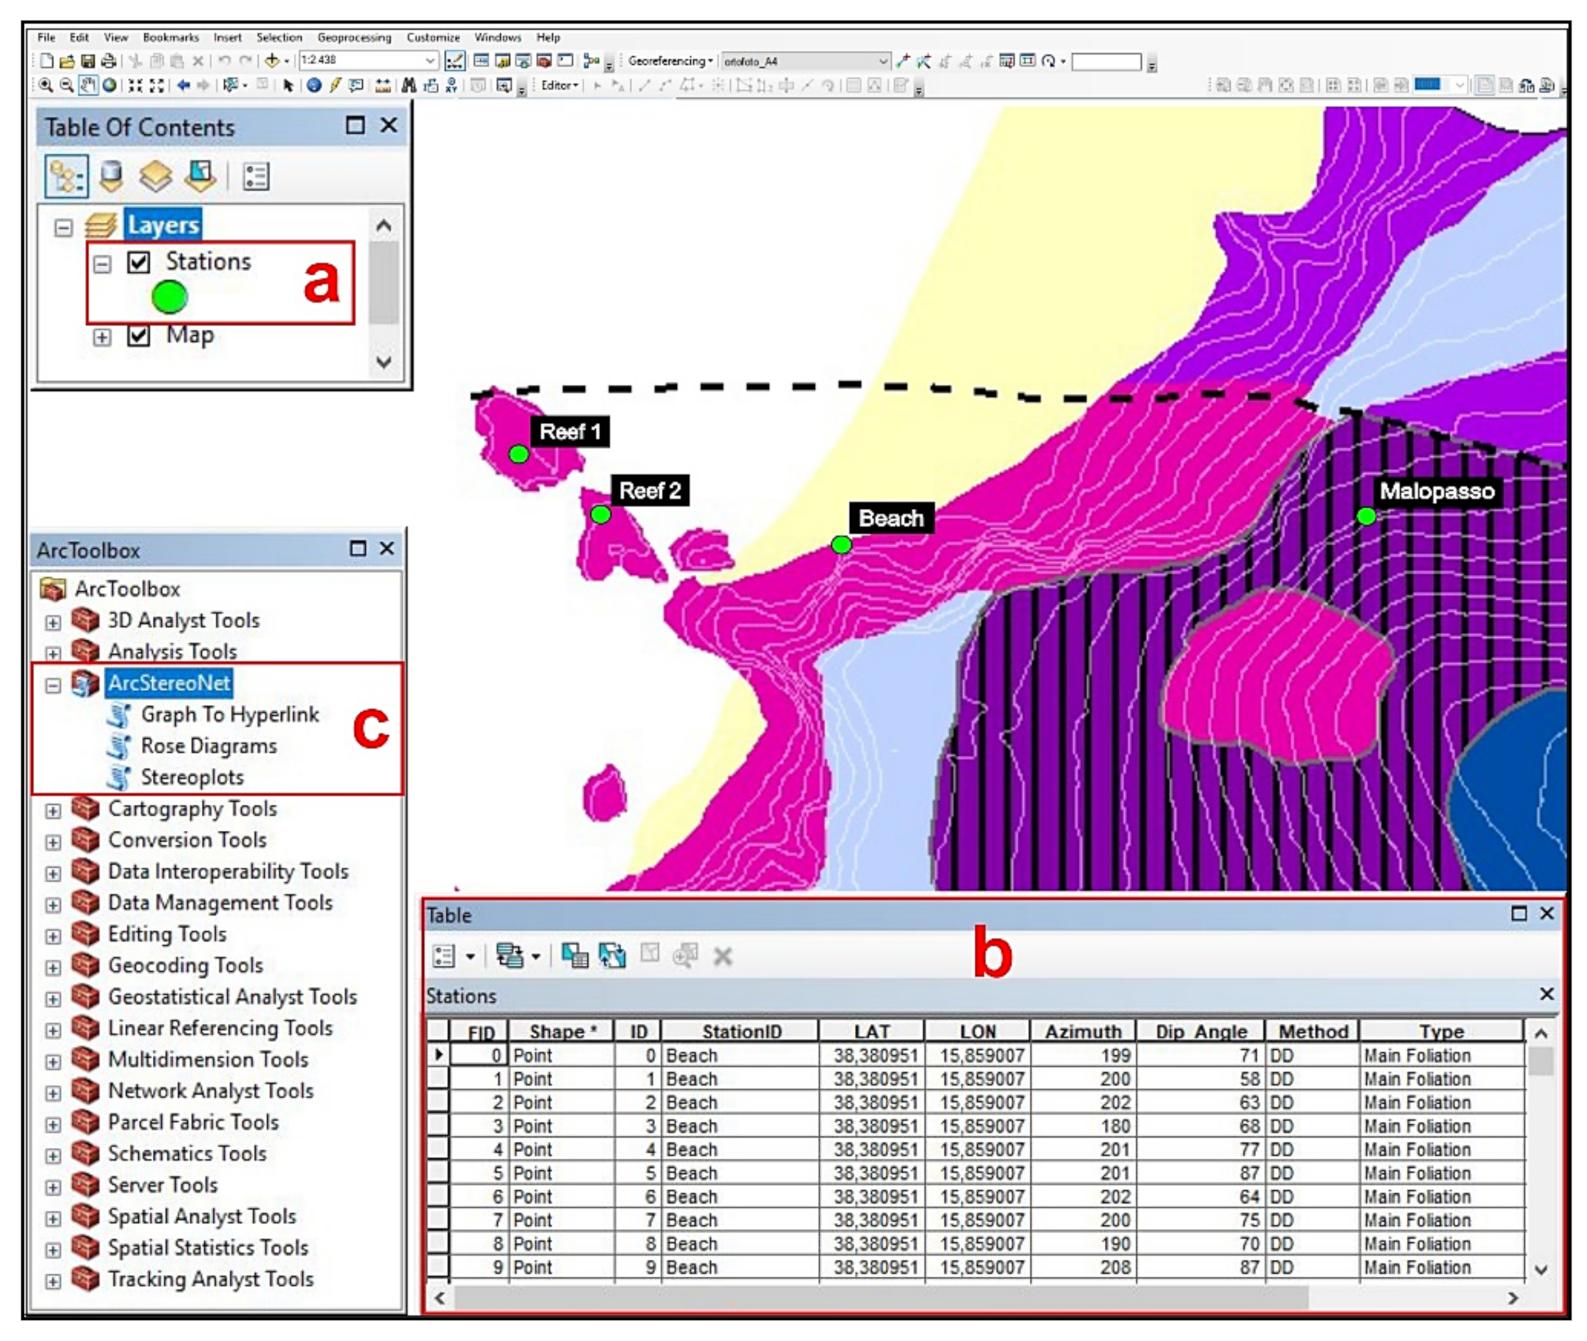Expand the Map layer tree node

pos(102,337)
